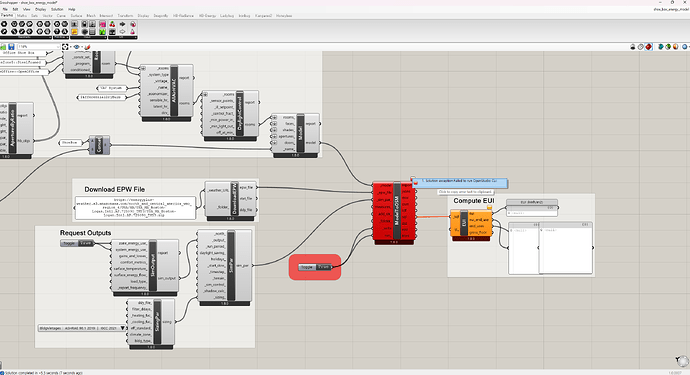Flip the boolean toggle in red highlighted group

click(x=315, y=267)
